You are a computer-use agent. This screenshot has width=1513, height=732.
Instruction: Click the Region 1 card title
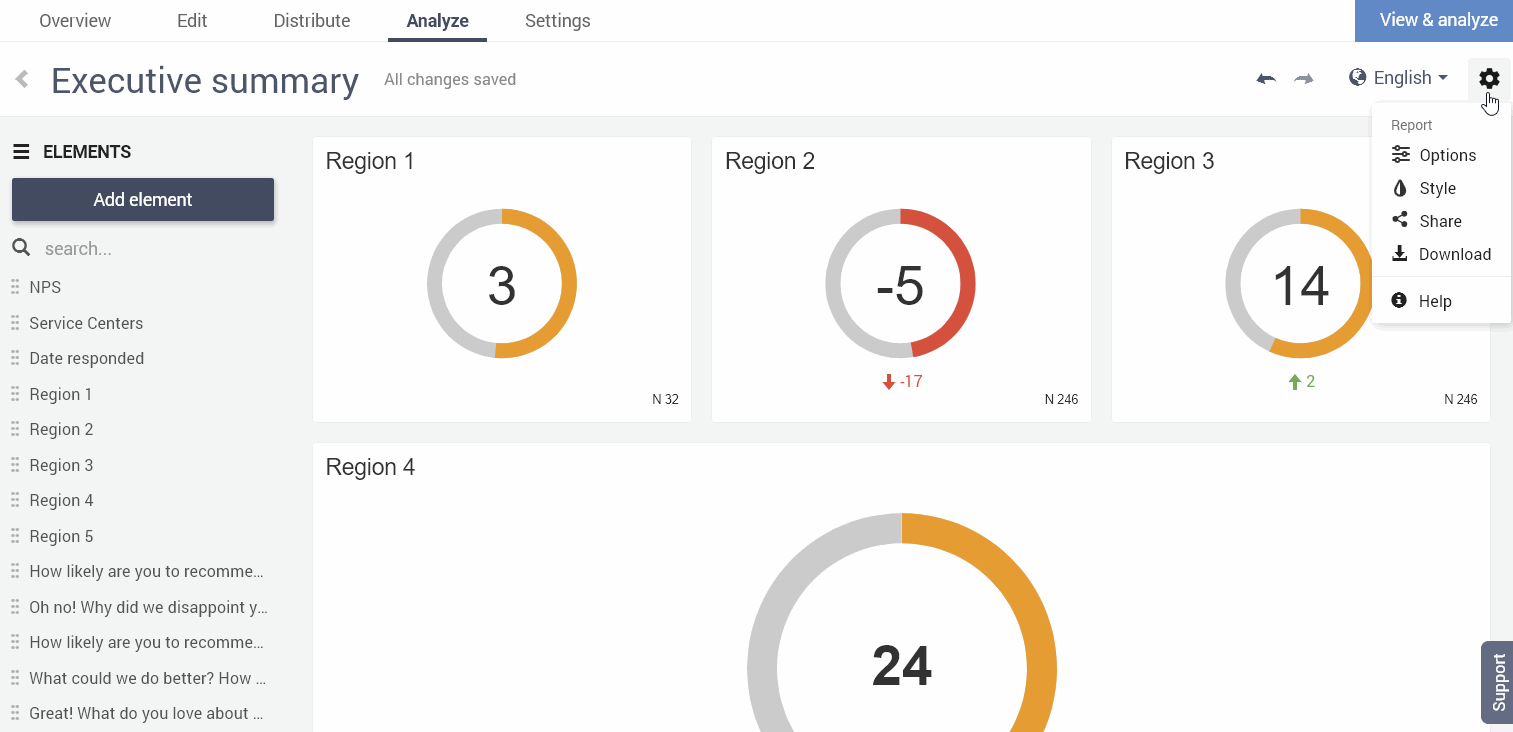[370, 161]
